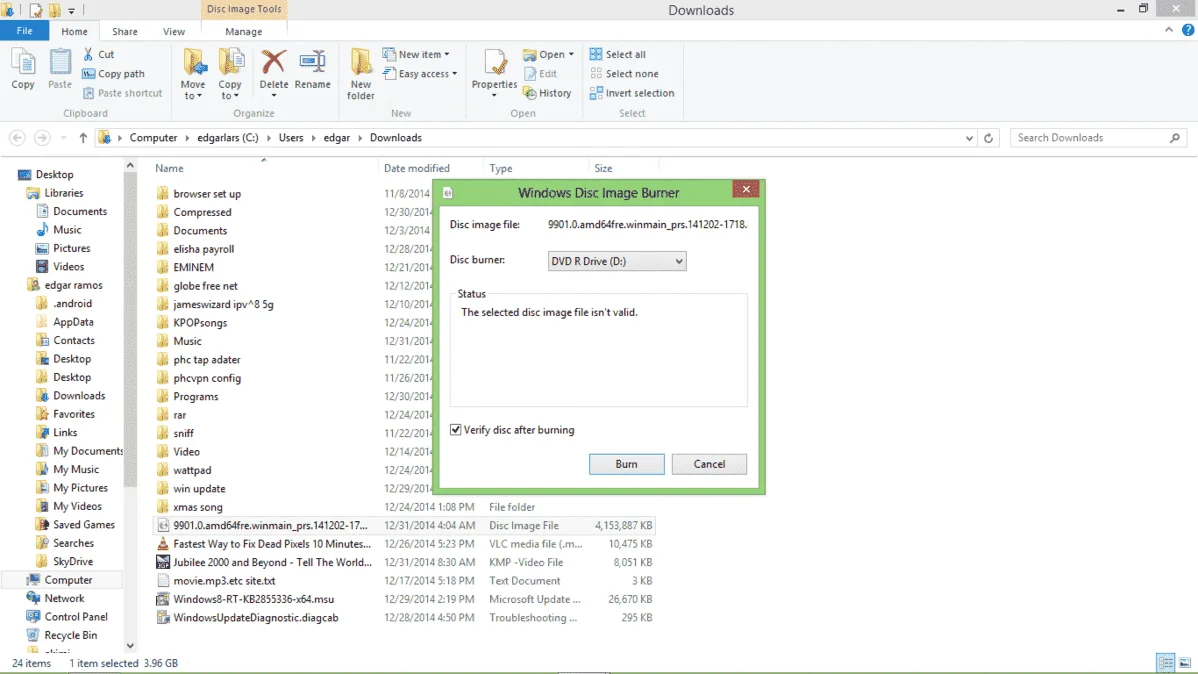
Task: Switch to the View ribbon tab
Action: (173, 31)
